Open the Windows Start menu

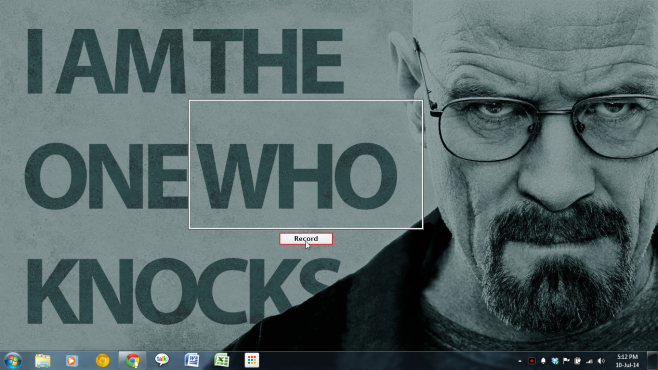pyautogui.click(x=13, y=361)
